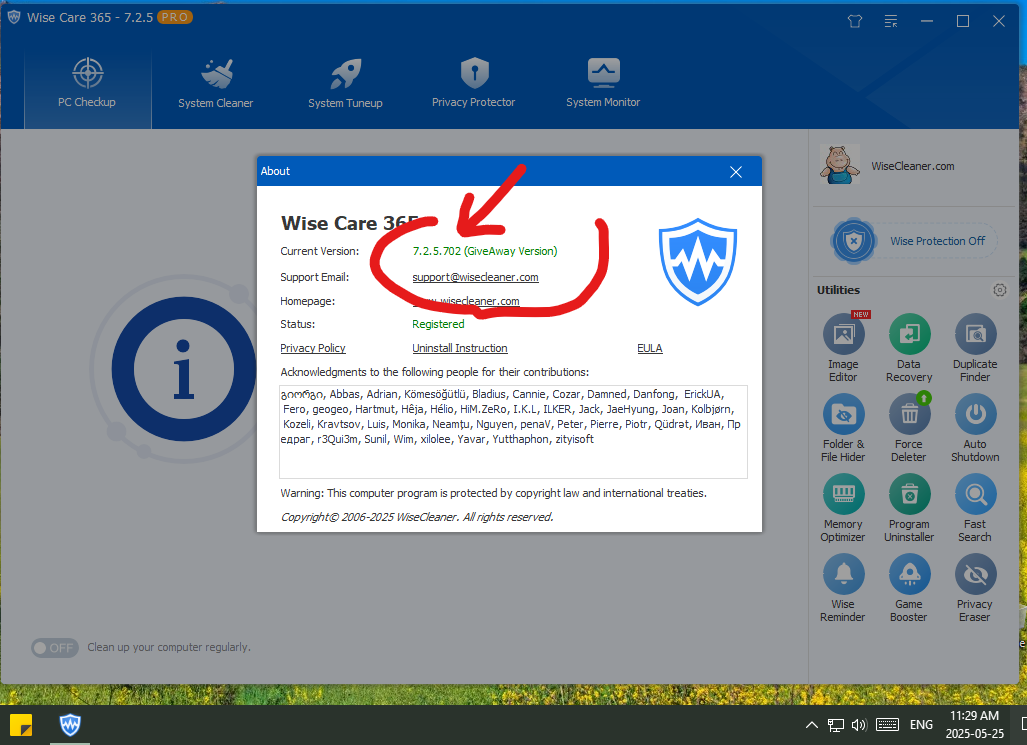This screenshot has width=1027, height=745.
Task: Launch the Image Editor utility
Action: [x=843, y=347]
